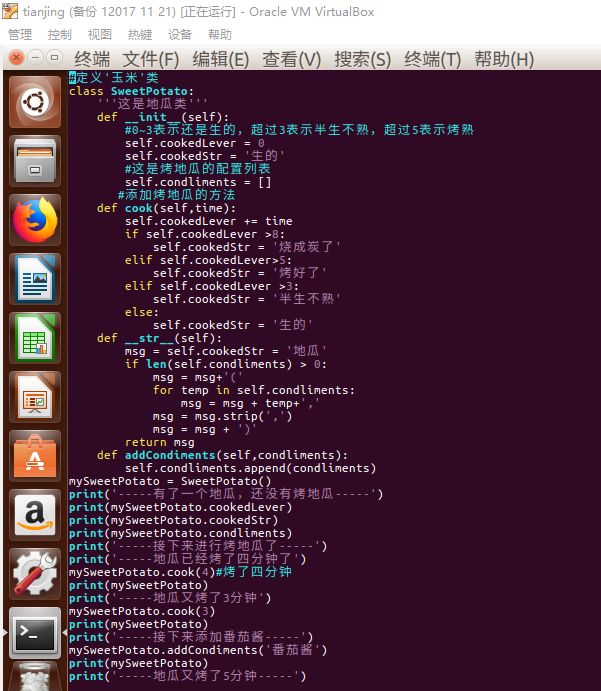This screenshot has height=691, width=601.
Task: Open the VirtualBox 视图 menu
Action: point(100,34)
